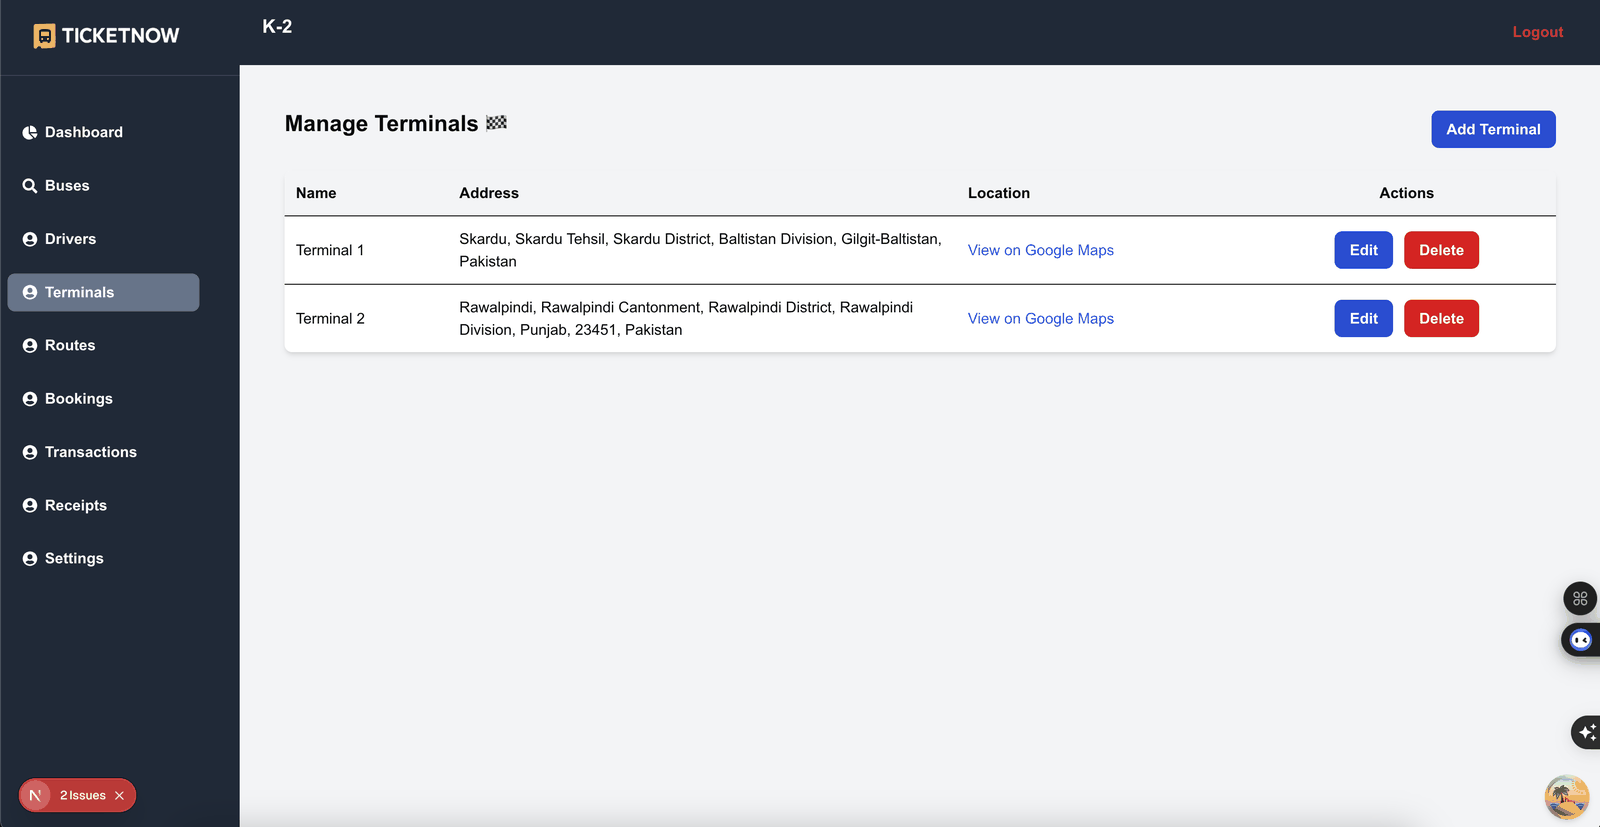Click the Routes sidebar icon
This screenshot has width=1600, height=827.
[x=30, y=345]
